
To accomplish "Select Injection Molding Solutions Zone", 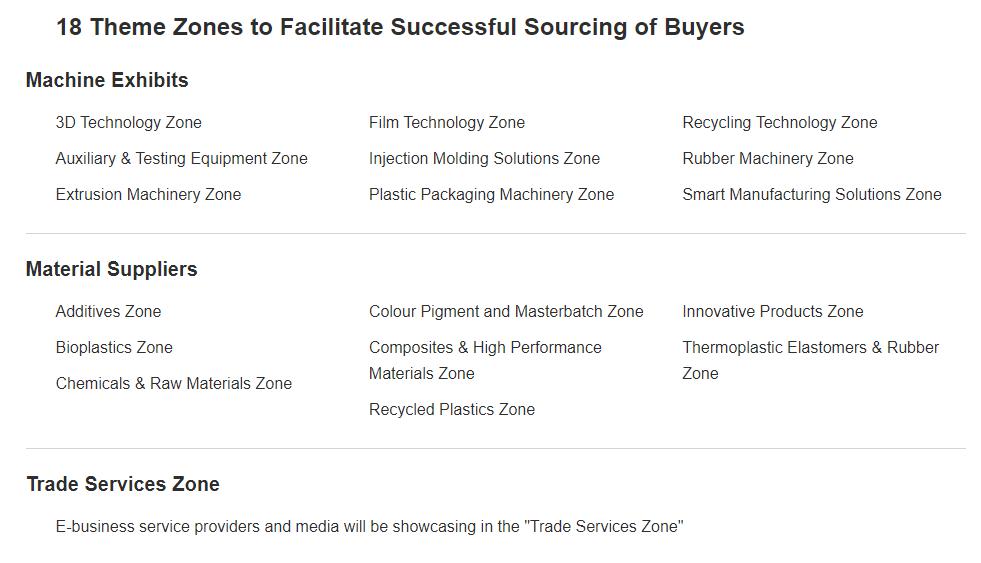I will [x=484, y=159].
